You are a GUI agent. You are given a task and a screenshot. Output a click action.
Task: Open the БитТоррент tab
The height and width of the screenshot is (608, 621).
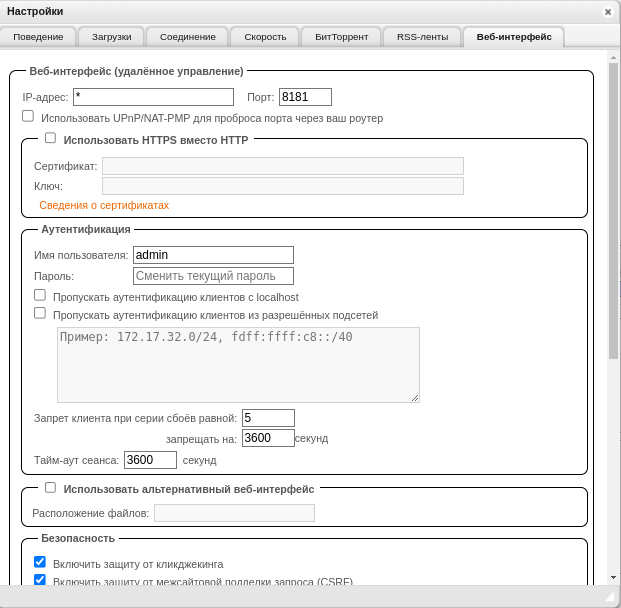click(341, 37)
